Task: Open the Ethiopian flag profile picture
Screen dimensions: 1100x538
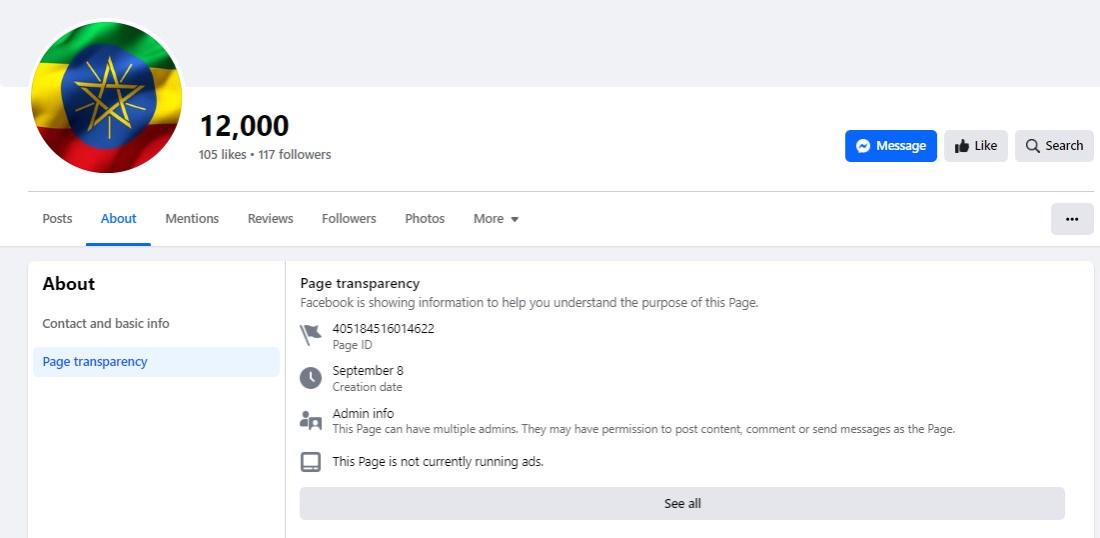Action: coord(107,97)
